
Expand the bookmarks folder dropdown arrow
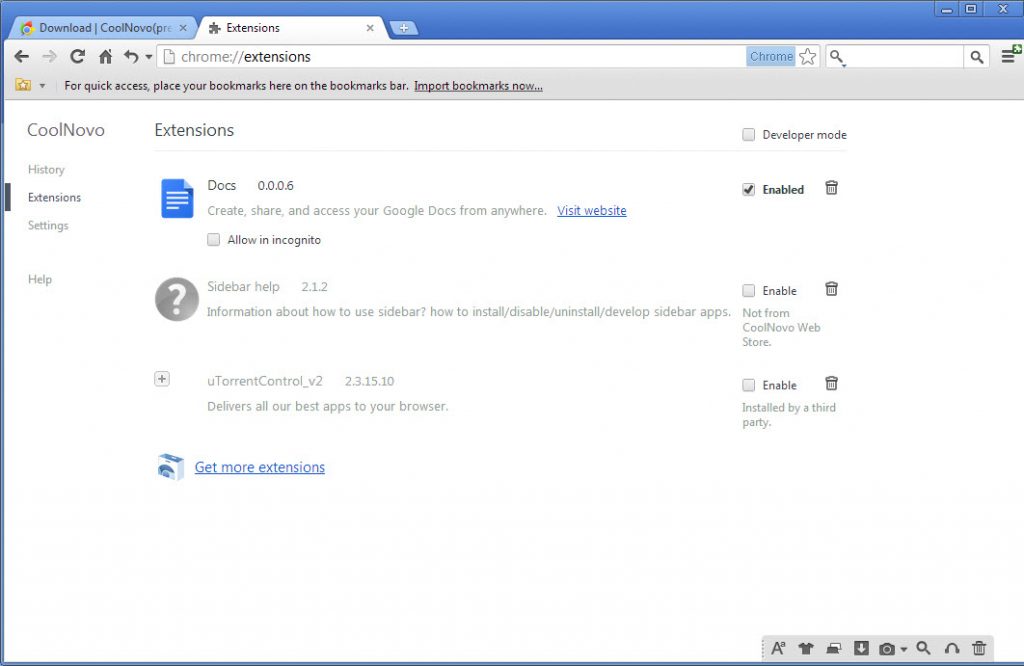[42, 86]
